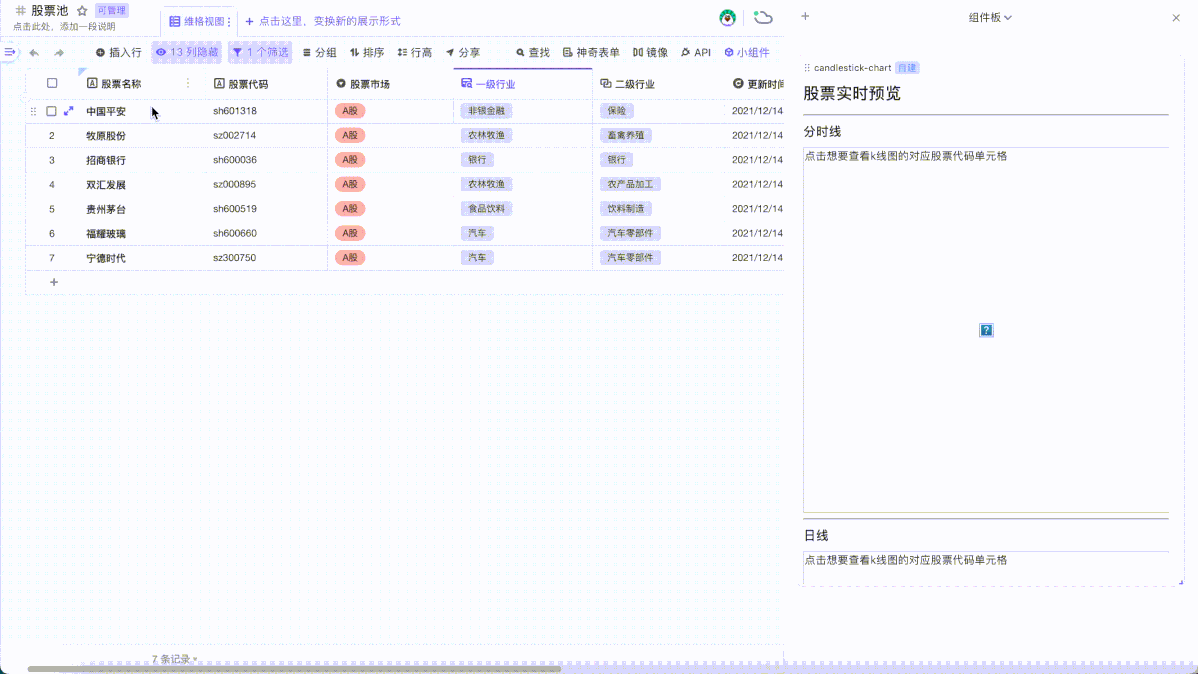Select the 贵州茅台 name cell
1198x674 pixels.
tap(140, 209)
